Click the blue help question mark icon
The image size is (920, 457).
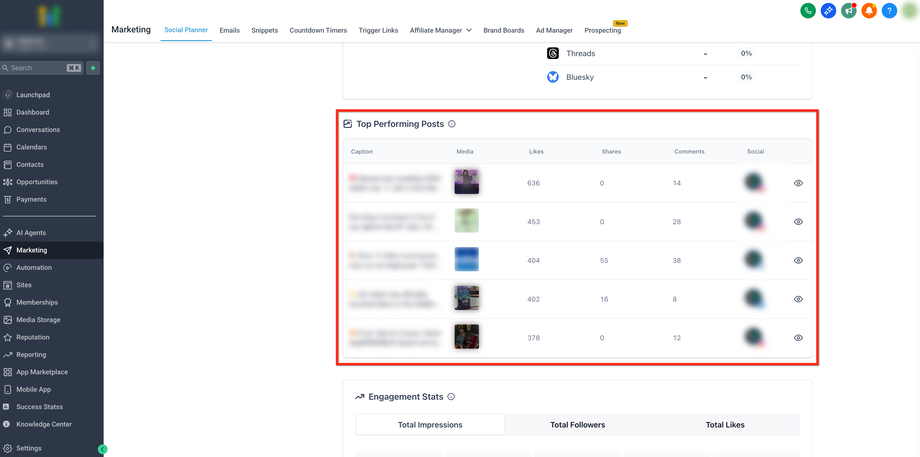889,11
